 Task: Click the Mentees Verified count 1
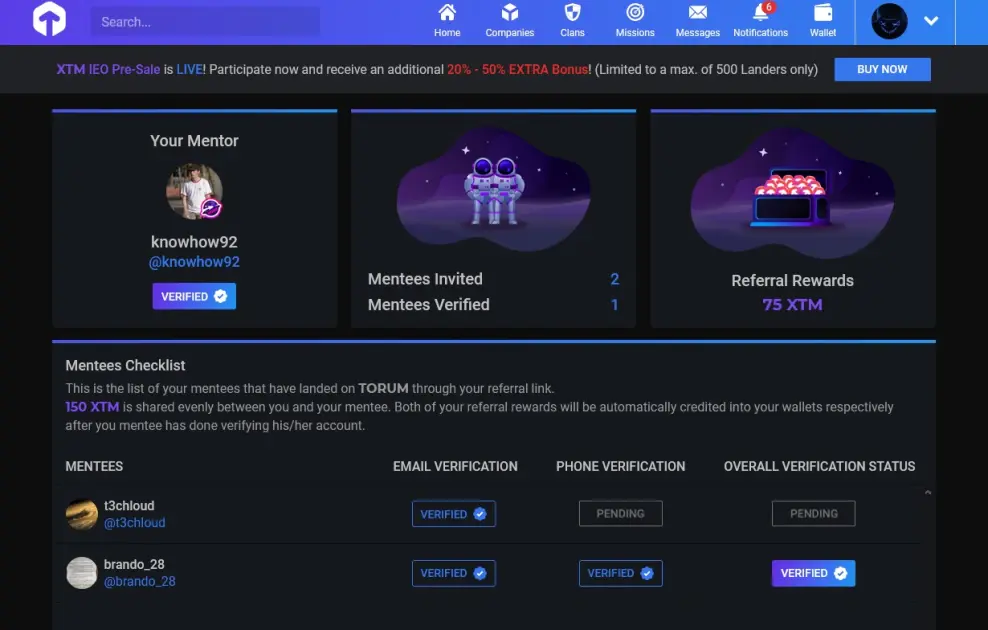point(614,305)
